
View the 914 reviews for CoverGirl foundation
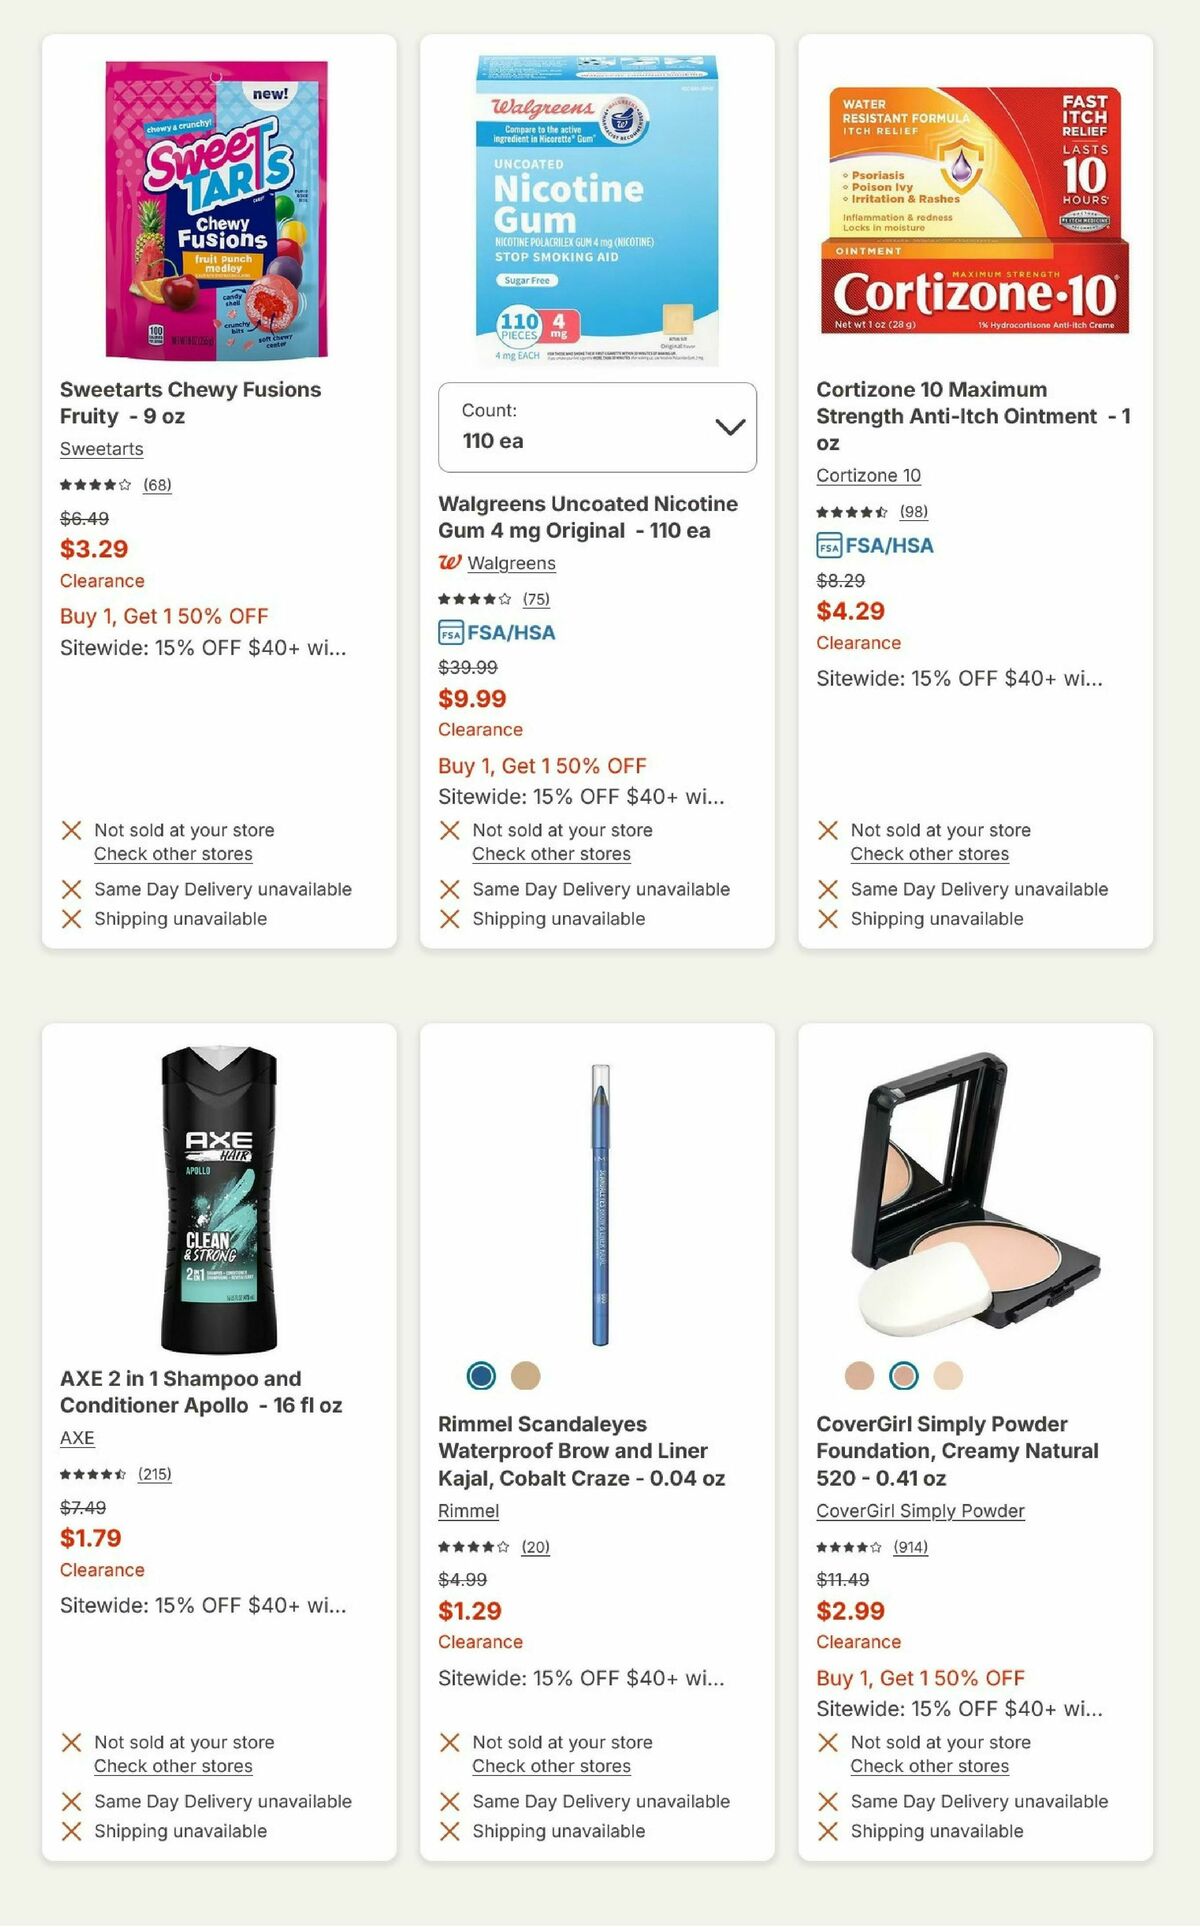point(912,1547)
